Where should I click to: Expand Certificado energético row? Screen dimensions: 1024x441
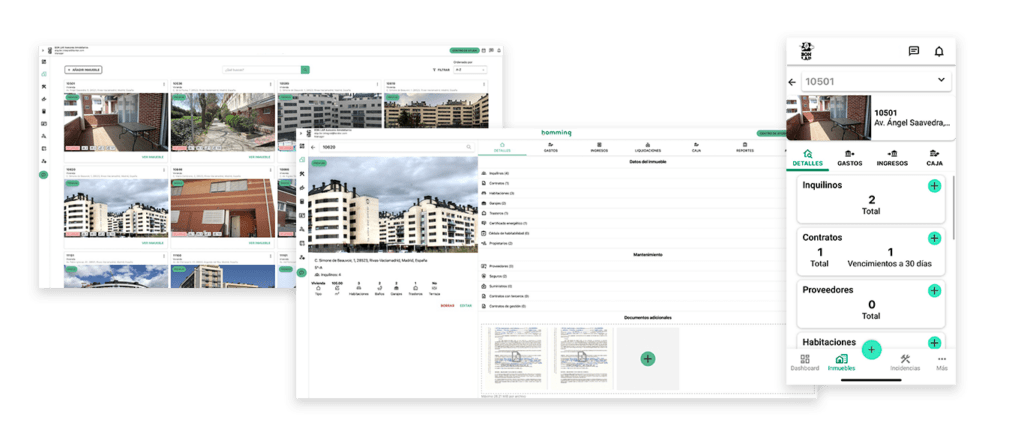(x=632, y=223)
